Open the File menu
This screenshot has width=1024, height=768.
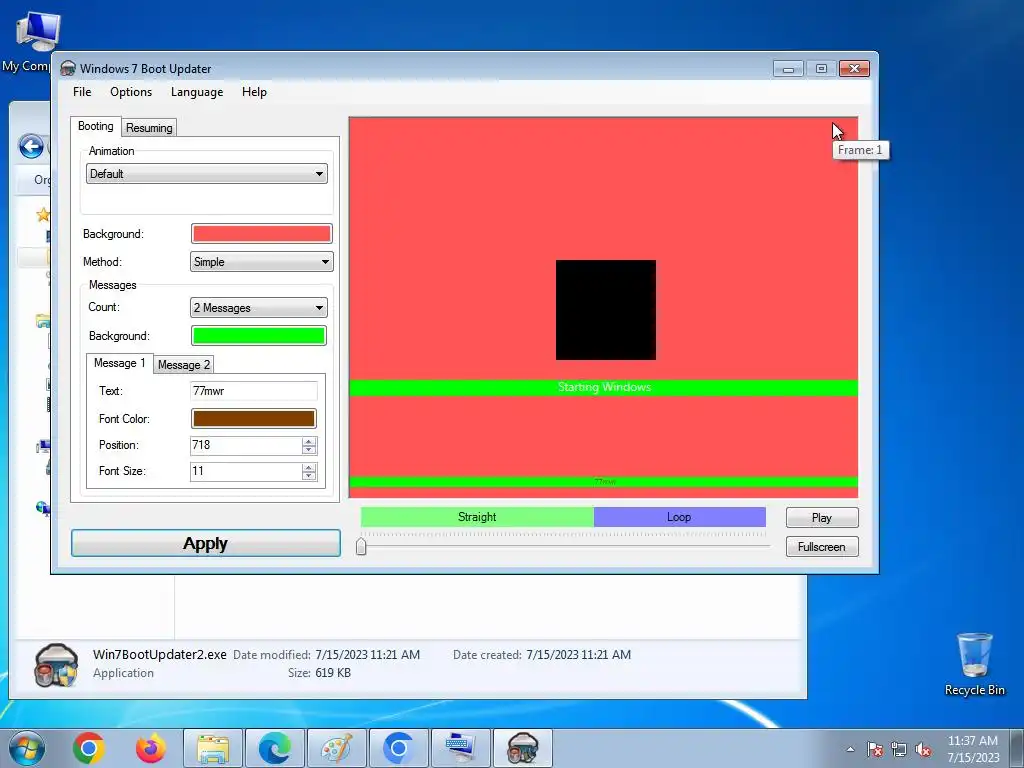(82, 92)
